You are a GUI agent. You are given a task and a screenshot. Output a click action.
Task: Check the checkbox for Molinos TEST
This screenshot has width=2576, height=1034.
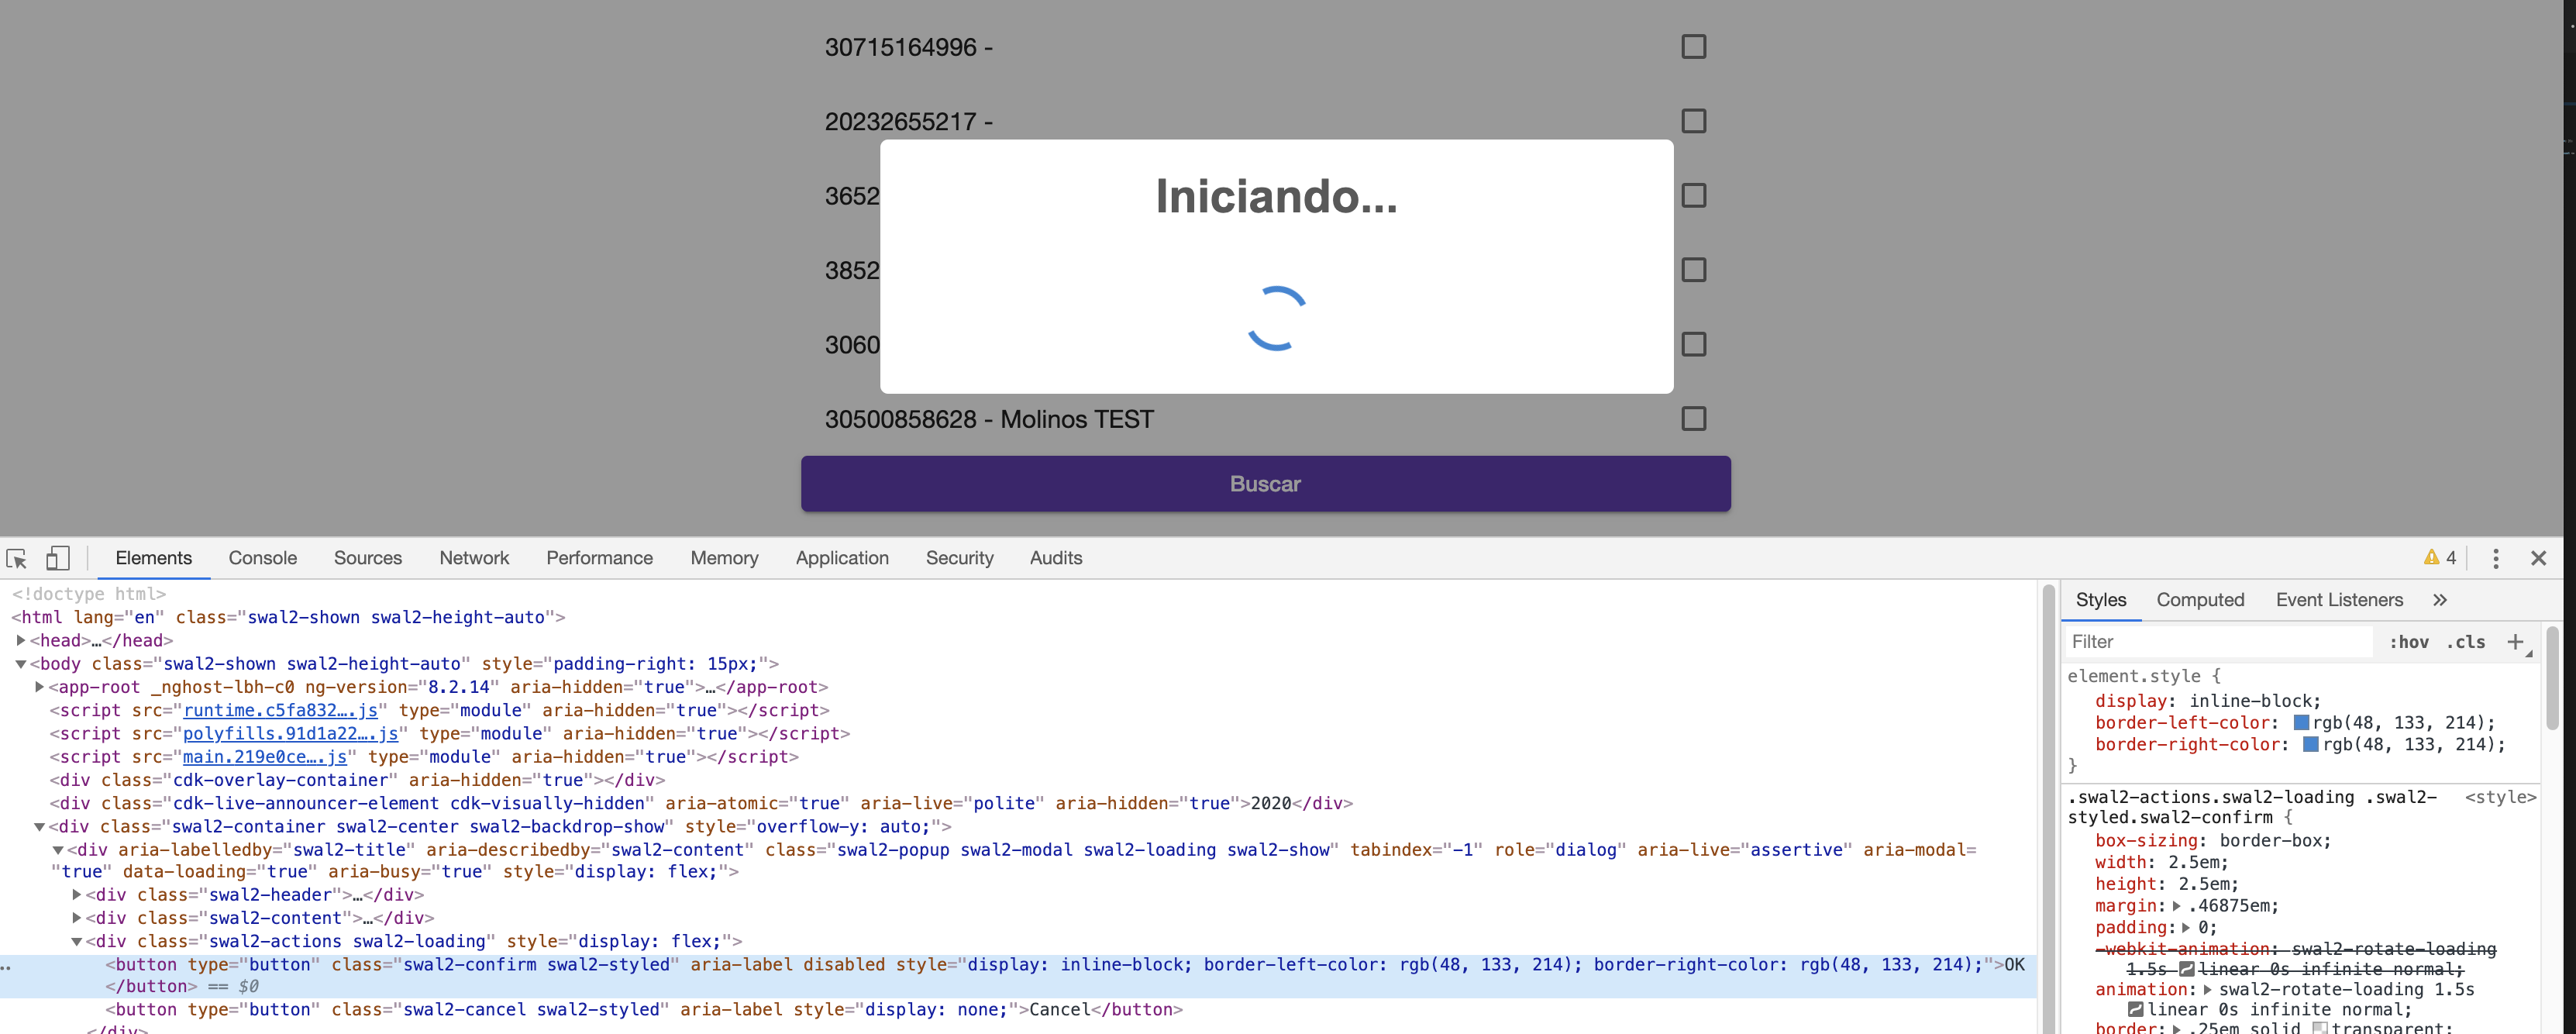point(1693,419)
